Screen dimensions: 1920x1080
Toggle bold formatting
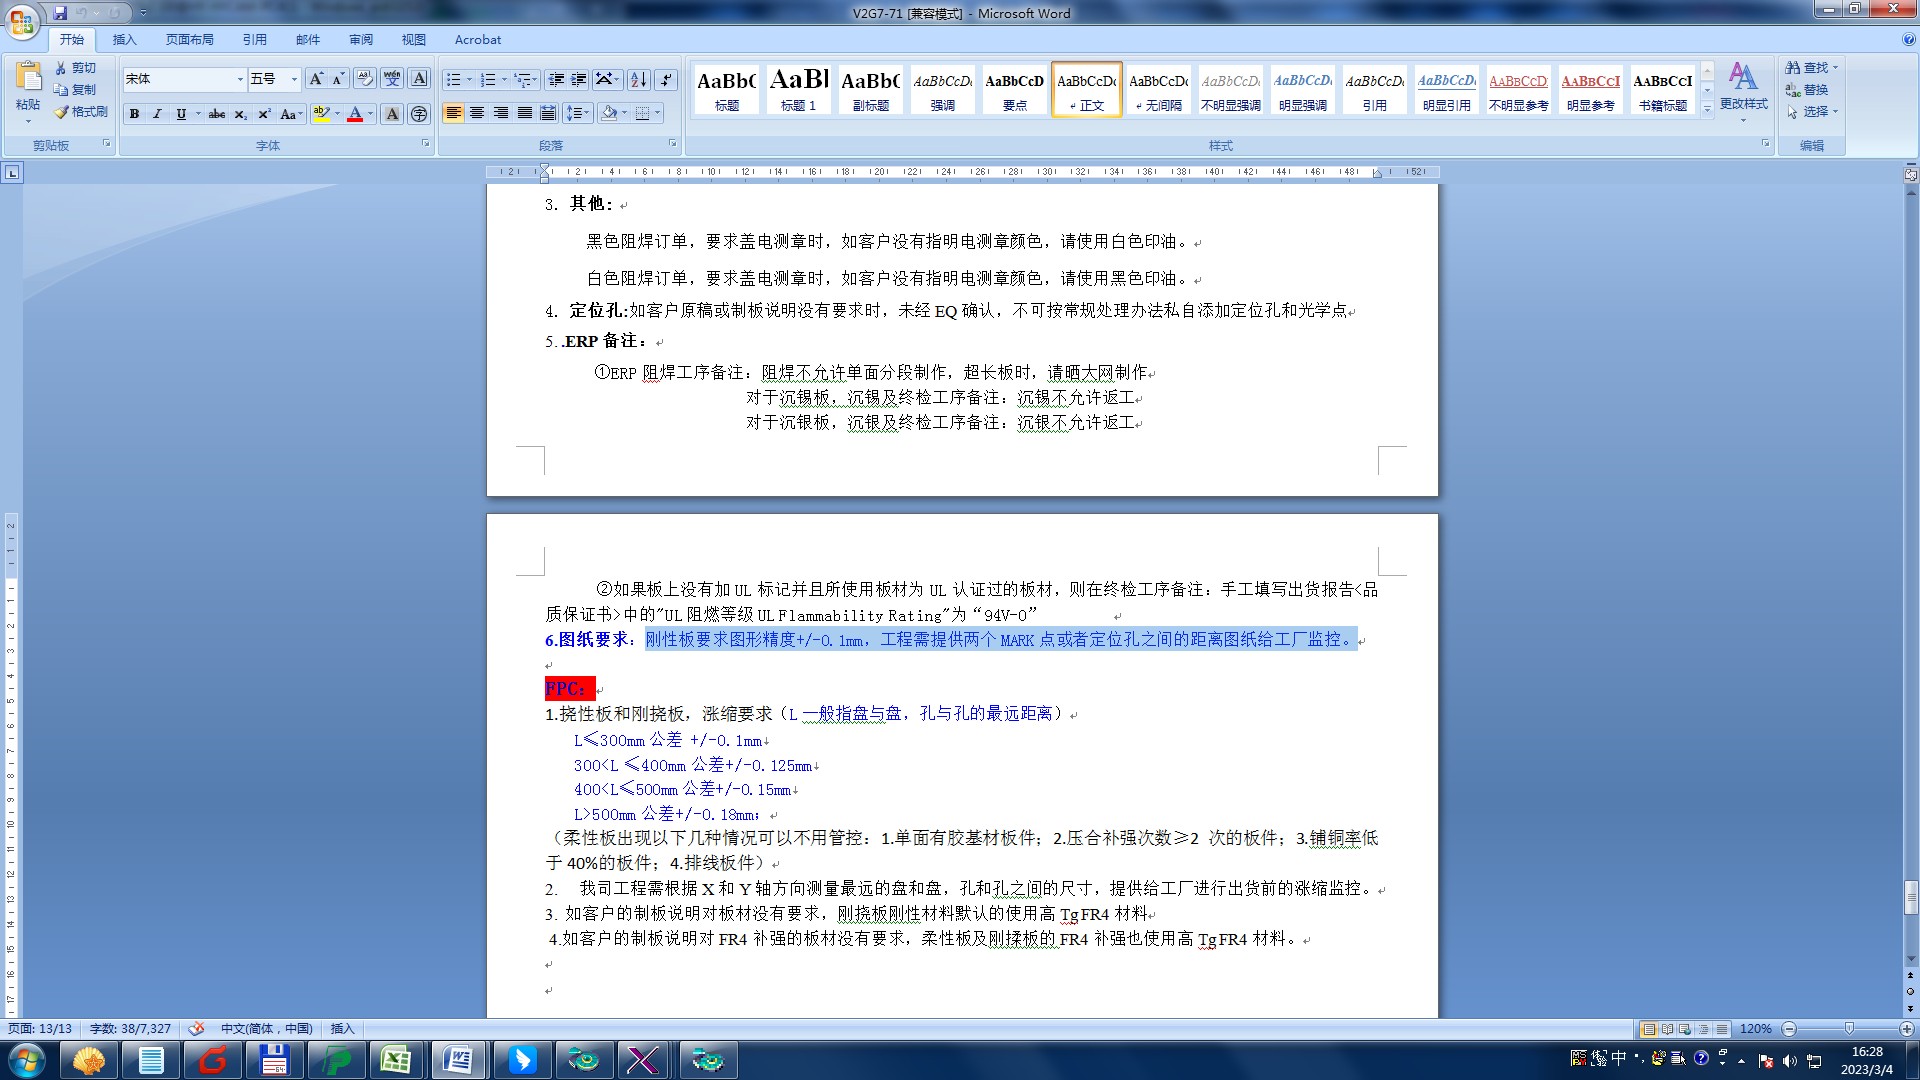point(134,114)
